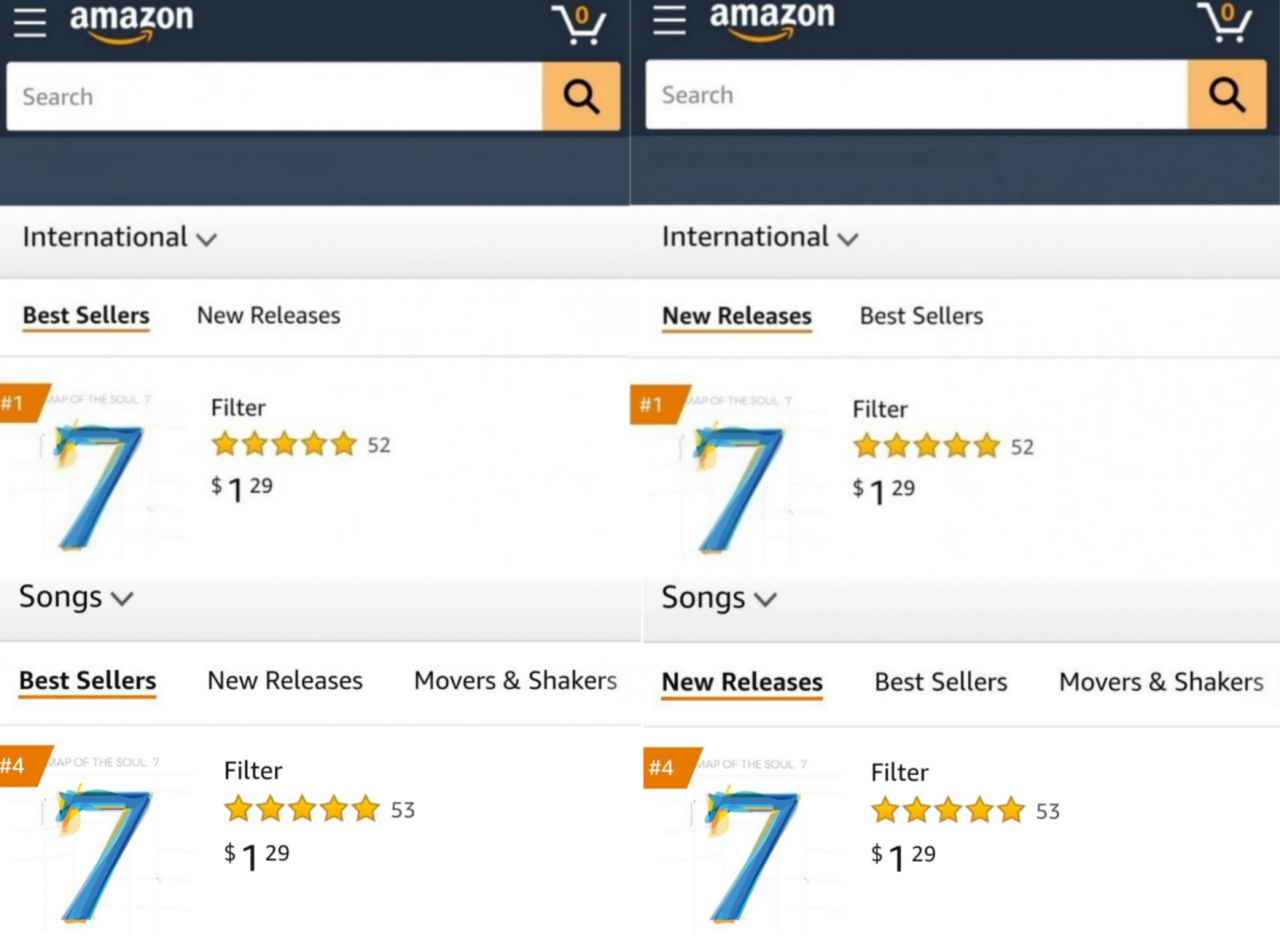Switch to Best Sellers under right International
This screenshot has width=1280, height=942.
point(921,316)
